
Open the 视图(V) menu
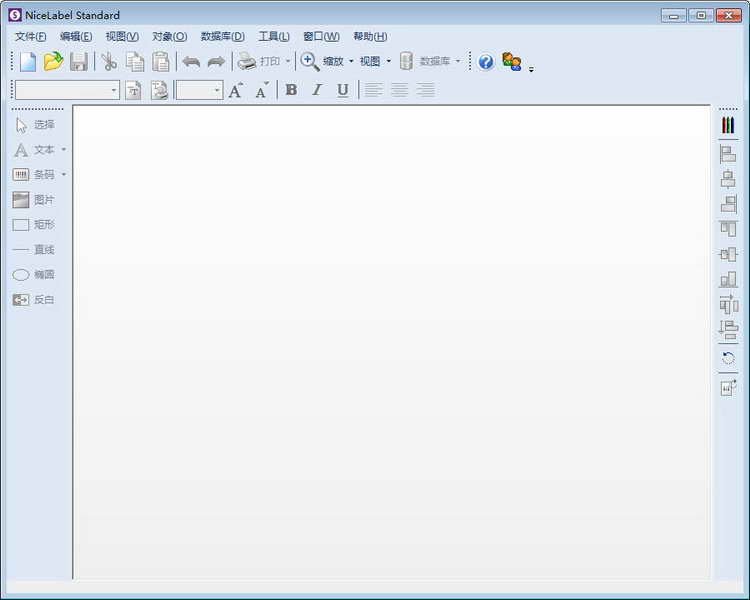tap(122, 36)
